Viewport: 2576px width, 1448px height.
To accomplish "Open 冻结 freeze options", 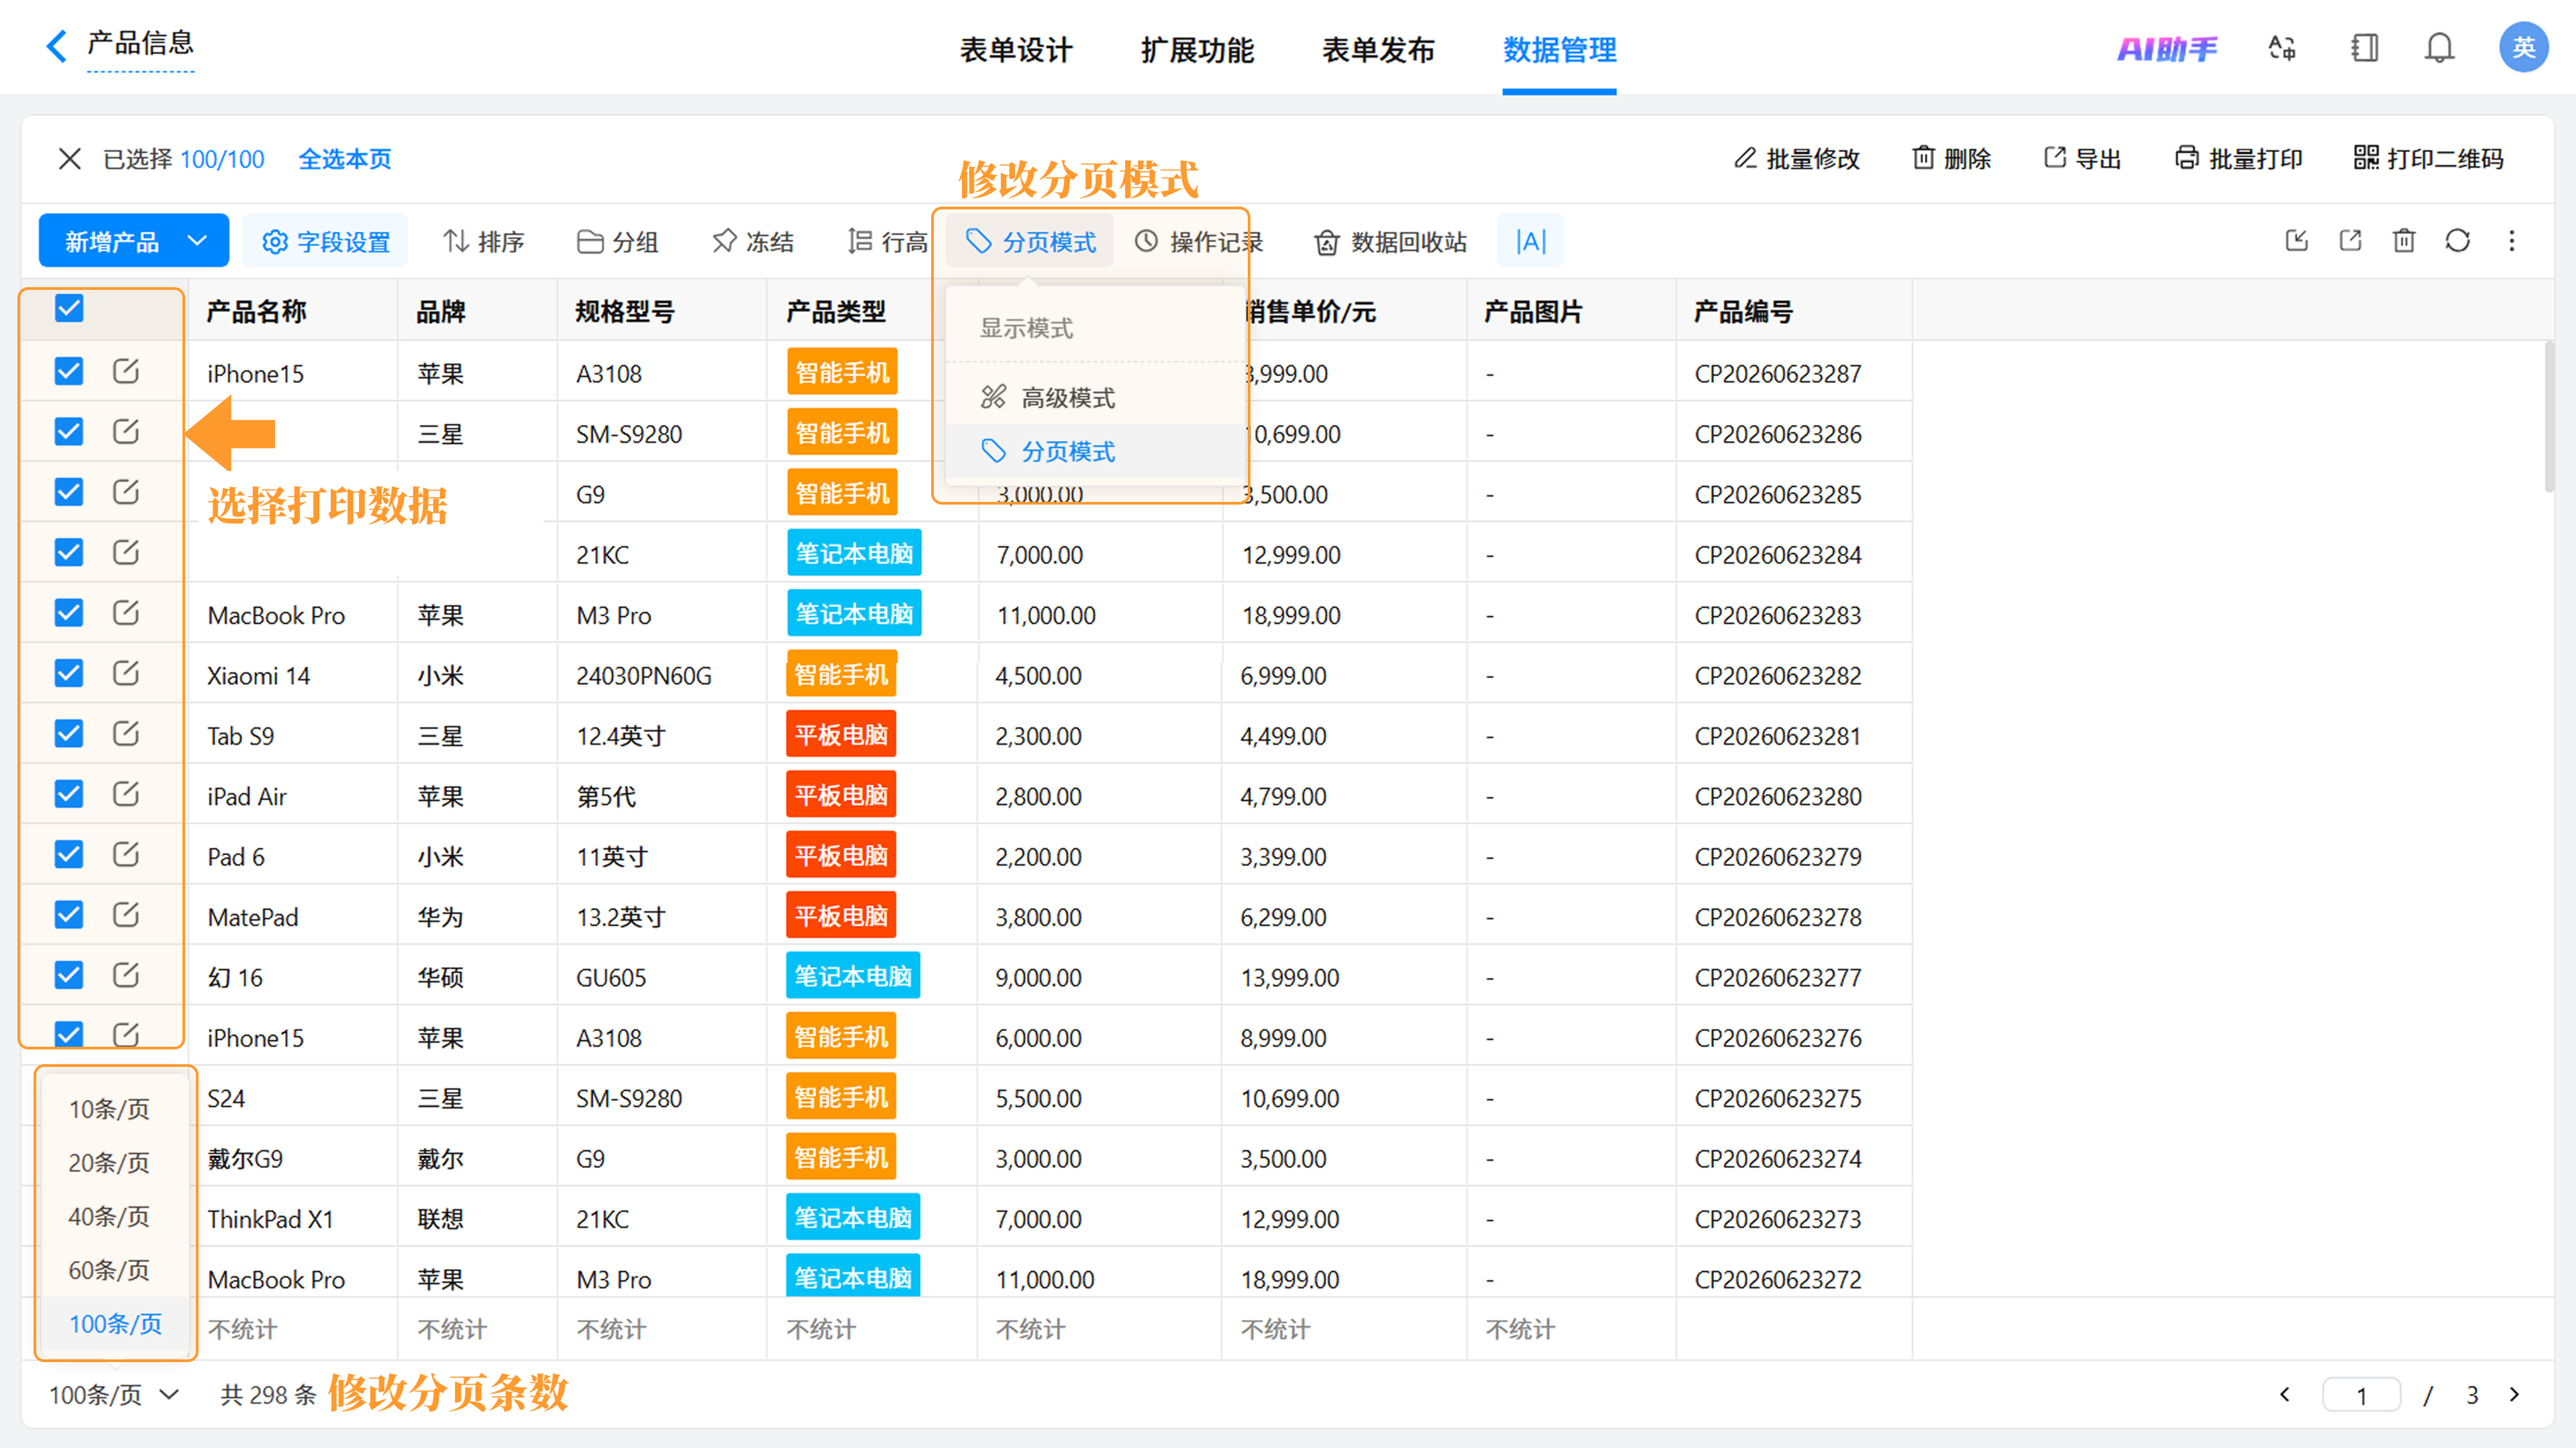I will click(753, 242).
